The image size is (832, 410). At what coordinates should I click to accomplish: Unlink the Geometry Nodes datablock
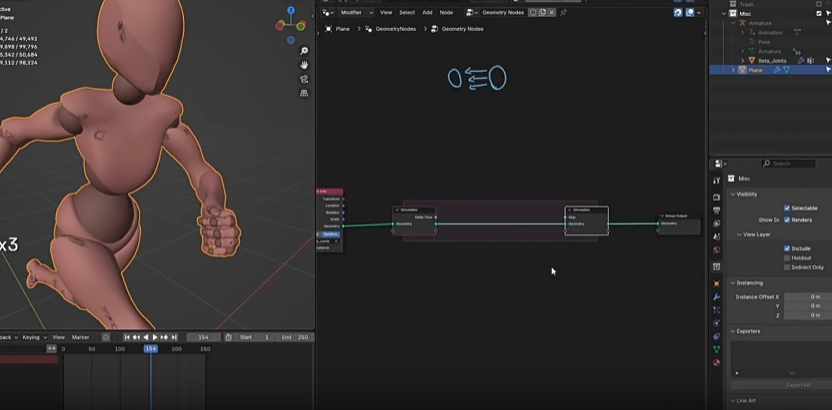(551, 12)
